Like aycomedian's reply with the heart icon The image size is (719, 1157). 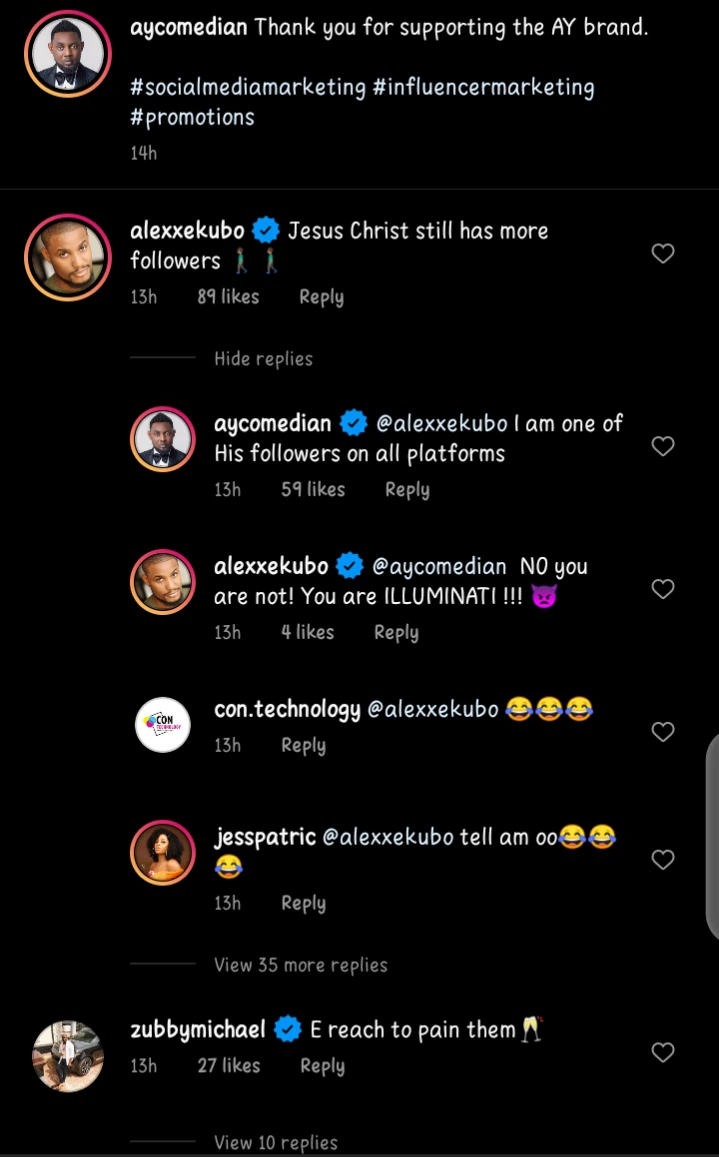coord(663,446)
